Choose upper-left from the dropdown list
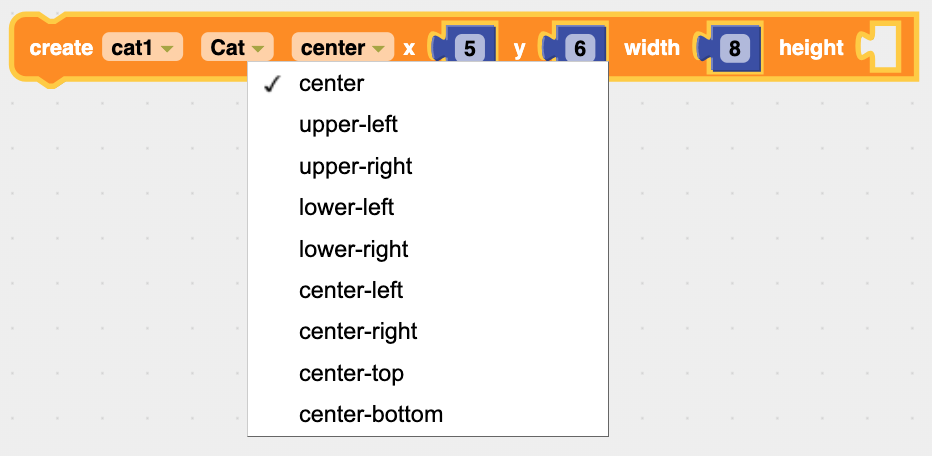The height and width of the screenshot is (456, 932). coord(427,125)
